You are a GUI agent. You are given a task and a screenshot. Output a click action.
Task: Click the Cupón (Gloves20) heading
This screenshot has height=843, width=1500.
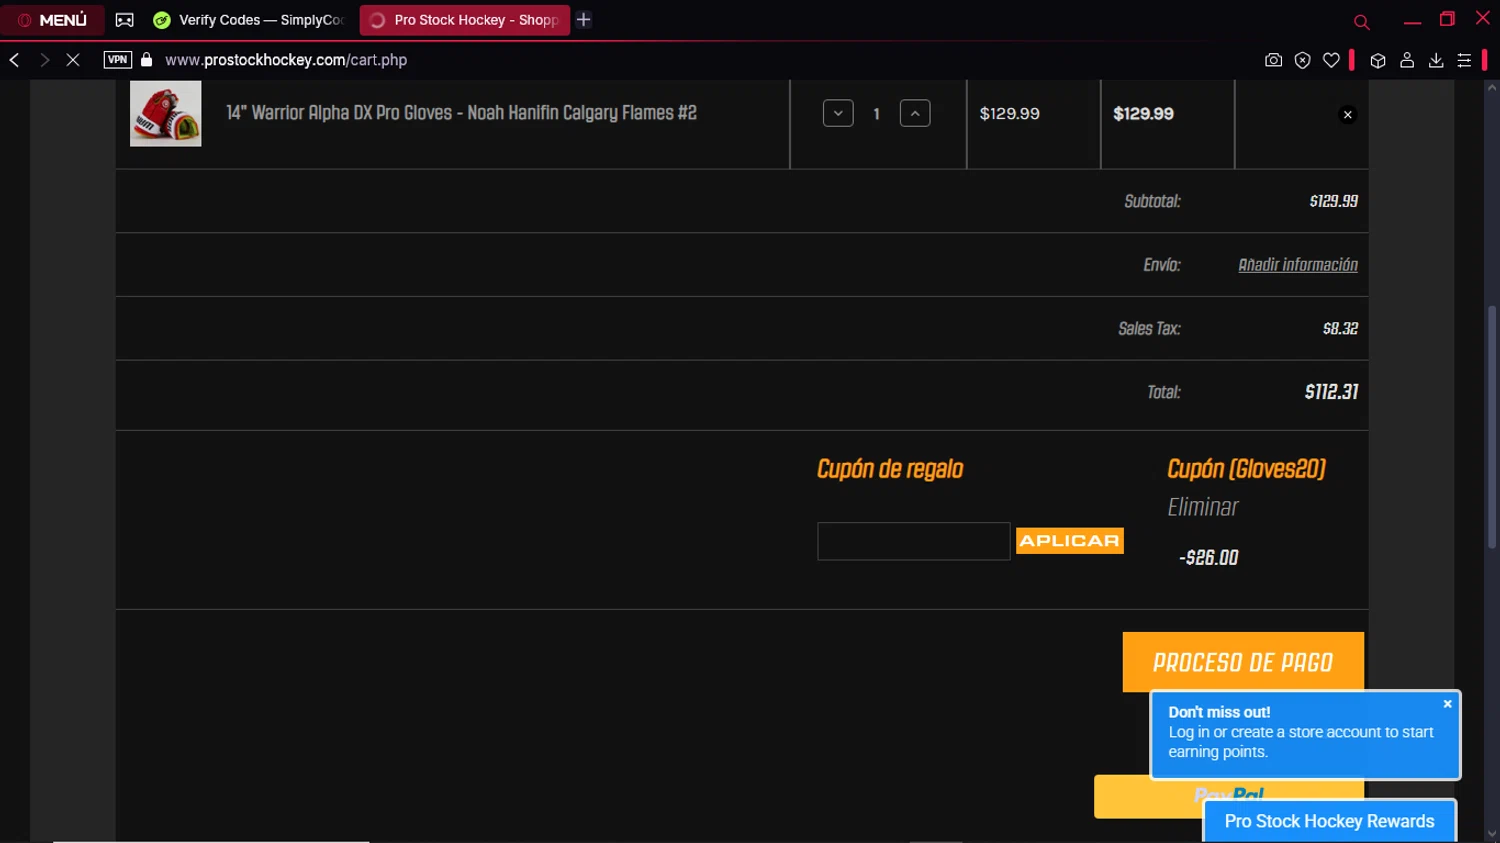(1246, 469)
